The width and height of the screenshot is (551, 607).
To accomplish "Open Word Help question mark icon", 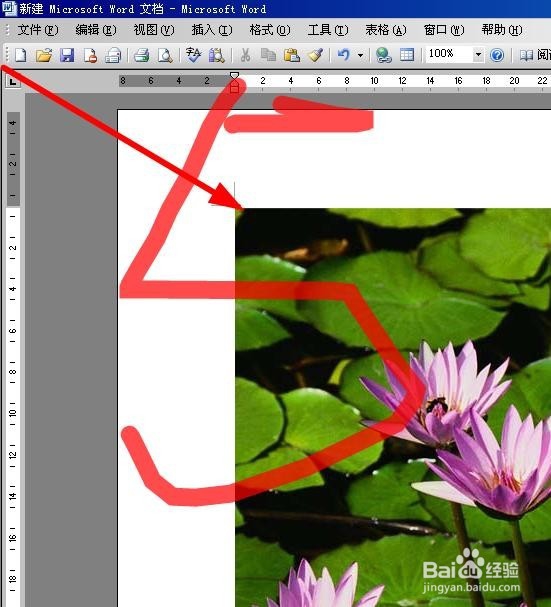I will (497, 55).
